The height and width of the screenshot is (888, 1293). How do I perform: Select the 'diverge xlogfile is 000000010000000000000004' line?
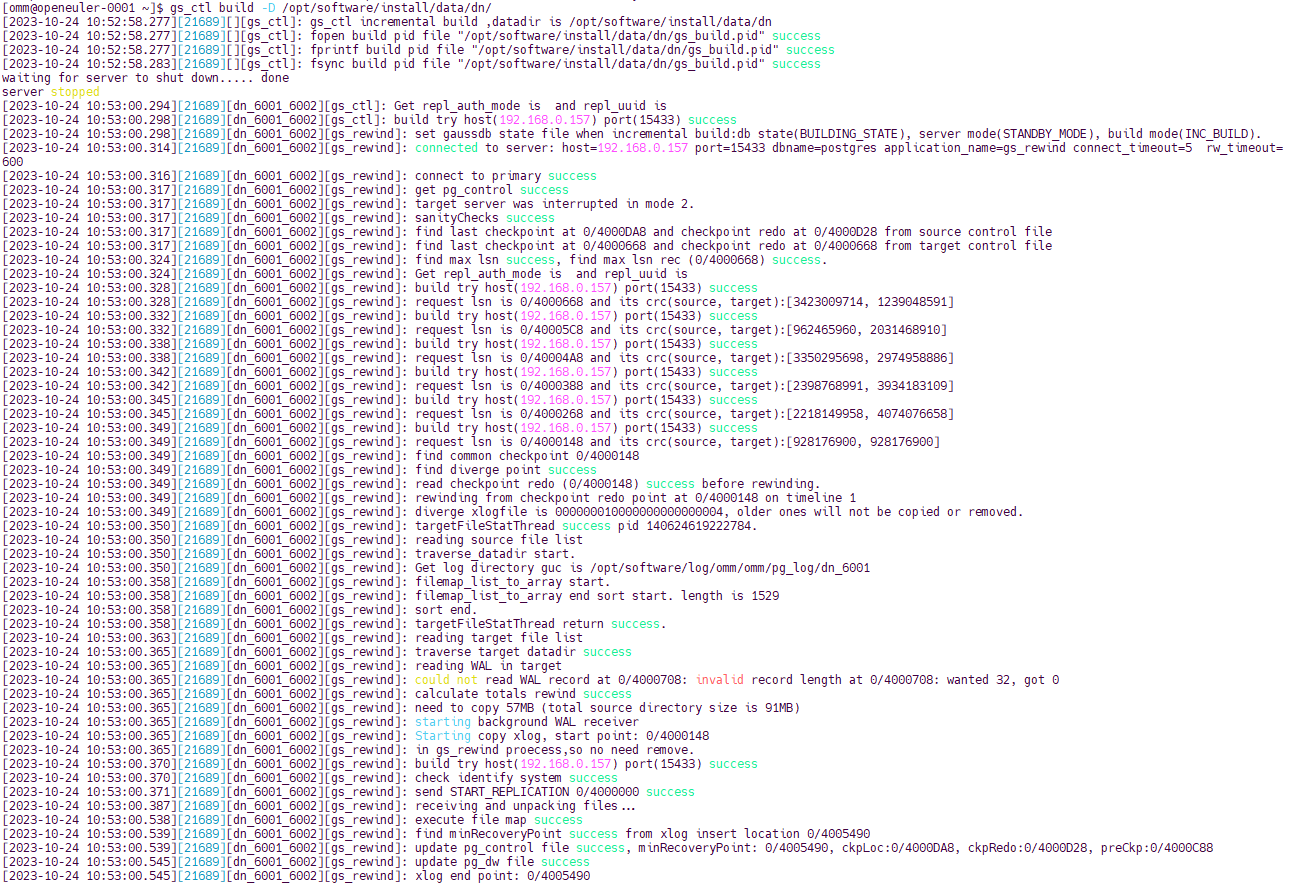(513, 511)
